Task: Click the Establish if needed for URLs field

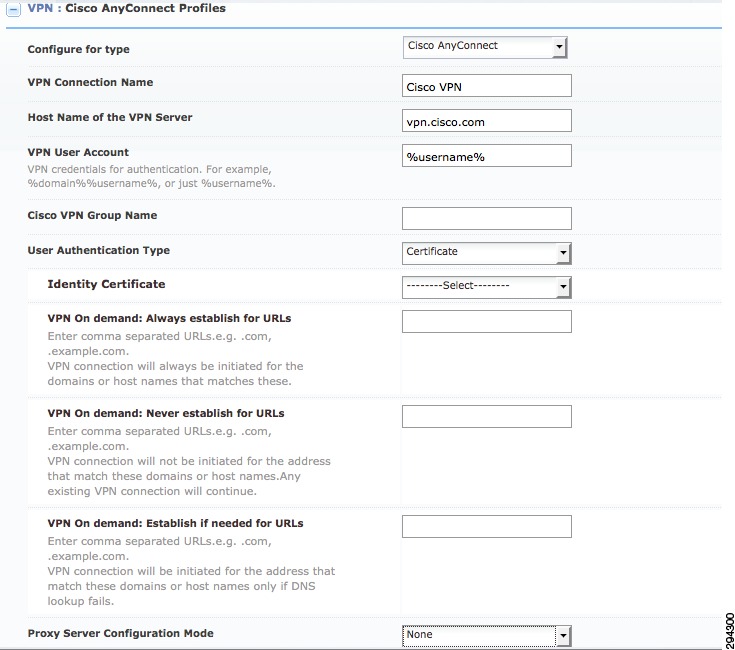Action: [x=487, y=527]
